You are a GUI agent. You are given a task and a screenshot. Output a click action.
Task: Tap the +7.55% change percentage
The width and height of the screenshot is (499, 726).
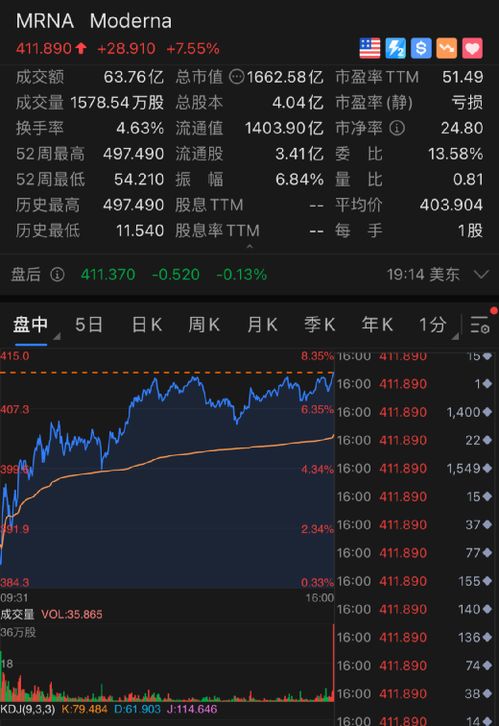(193, 48)
